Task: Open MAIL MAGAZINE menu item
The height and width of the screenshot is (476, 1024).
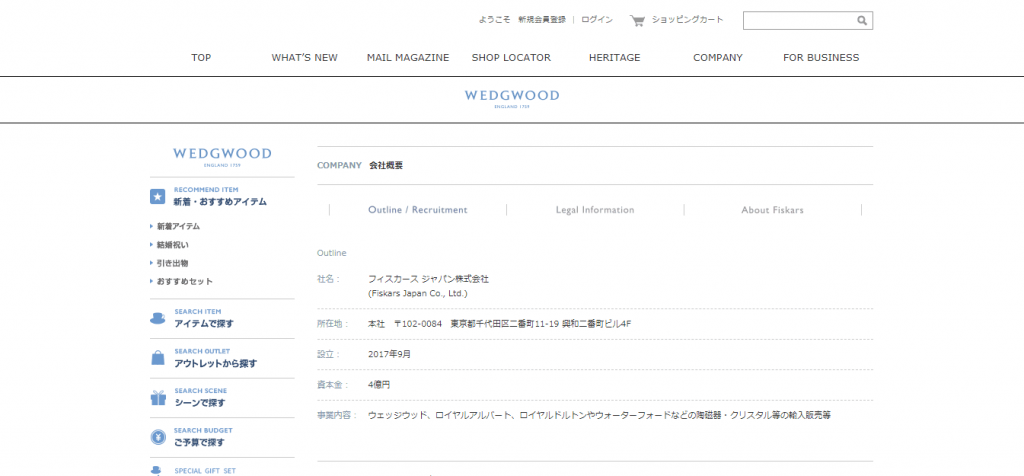Action: tap(408, 57)
